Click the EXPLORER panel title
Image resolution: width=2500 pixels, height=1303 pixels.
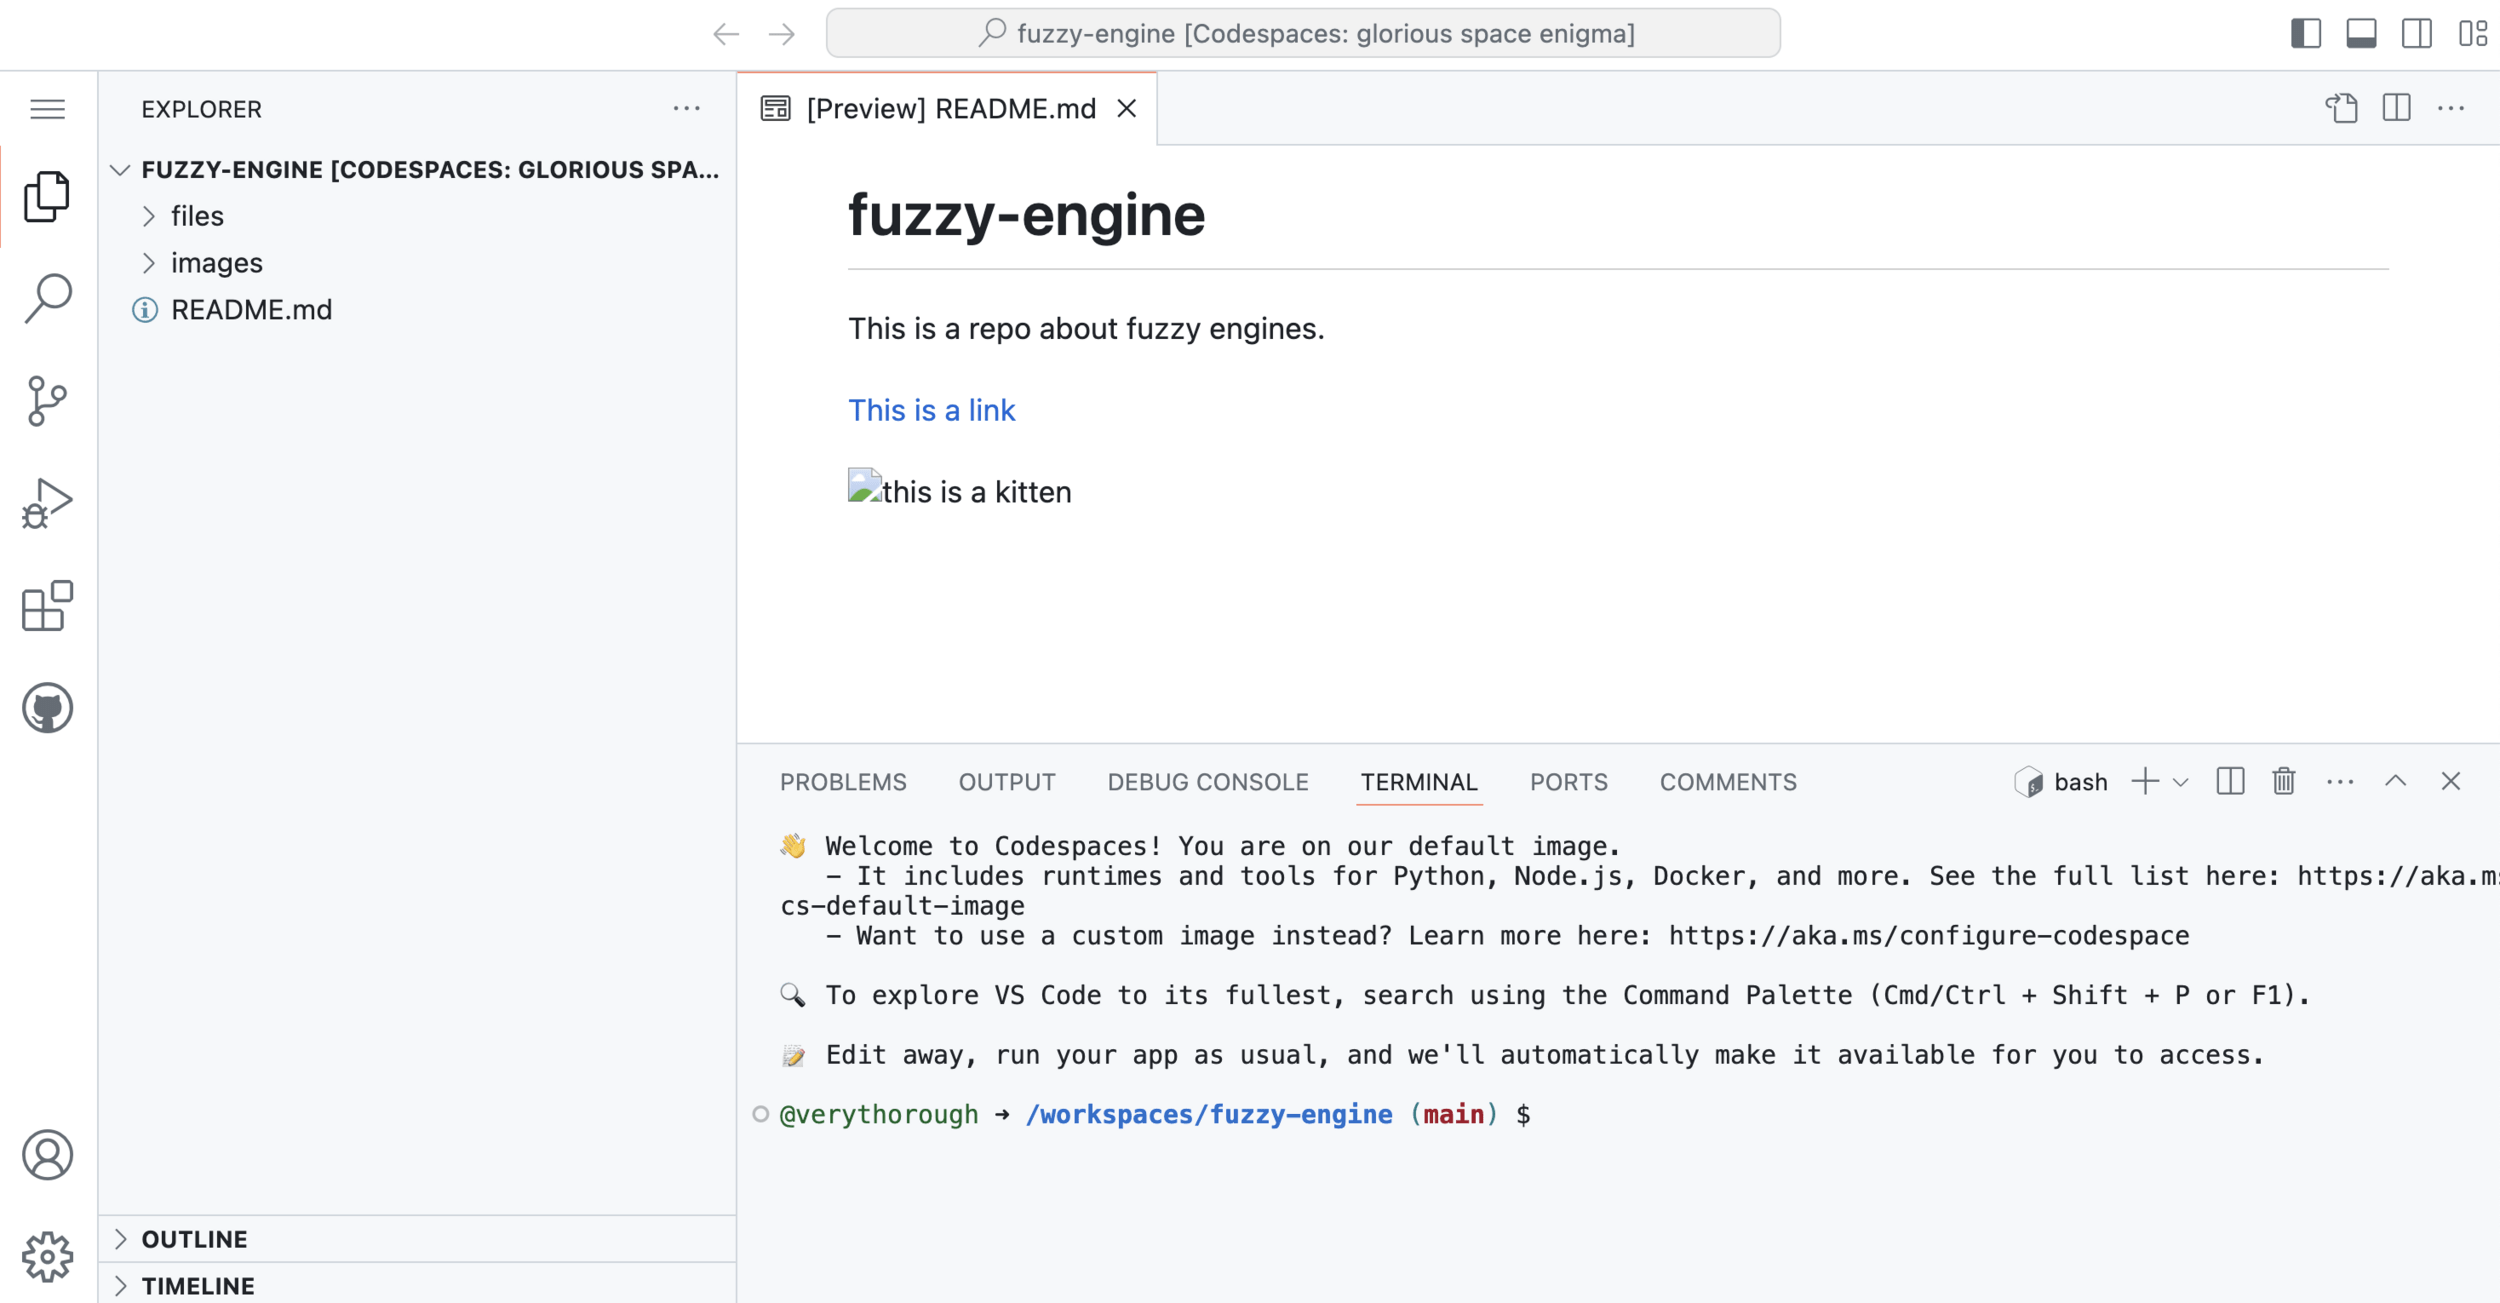(x=201, y=109)
